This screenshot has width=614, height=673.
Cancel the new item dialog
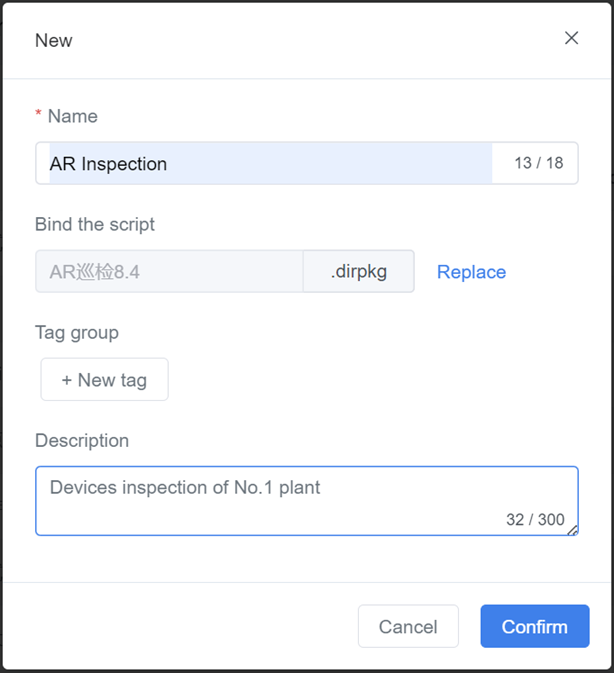click(408, 627)
